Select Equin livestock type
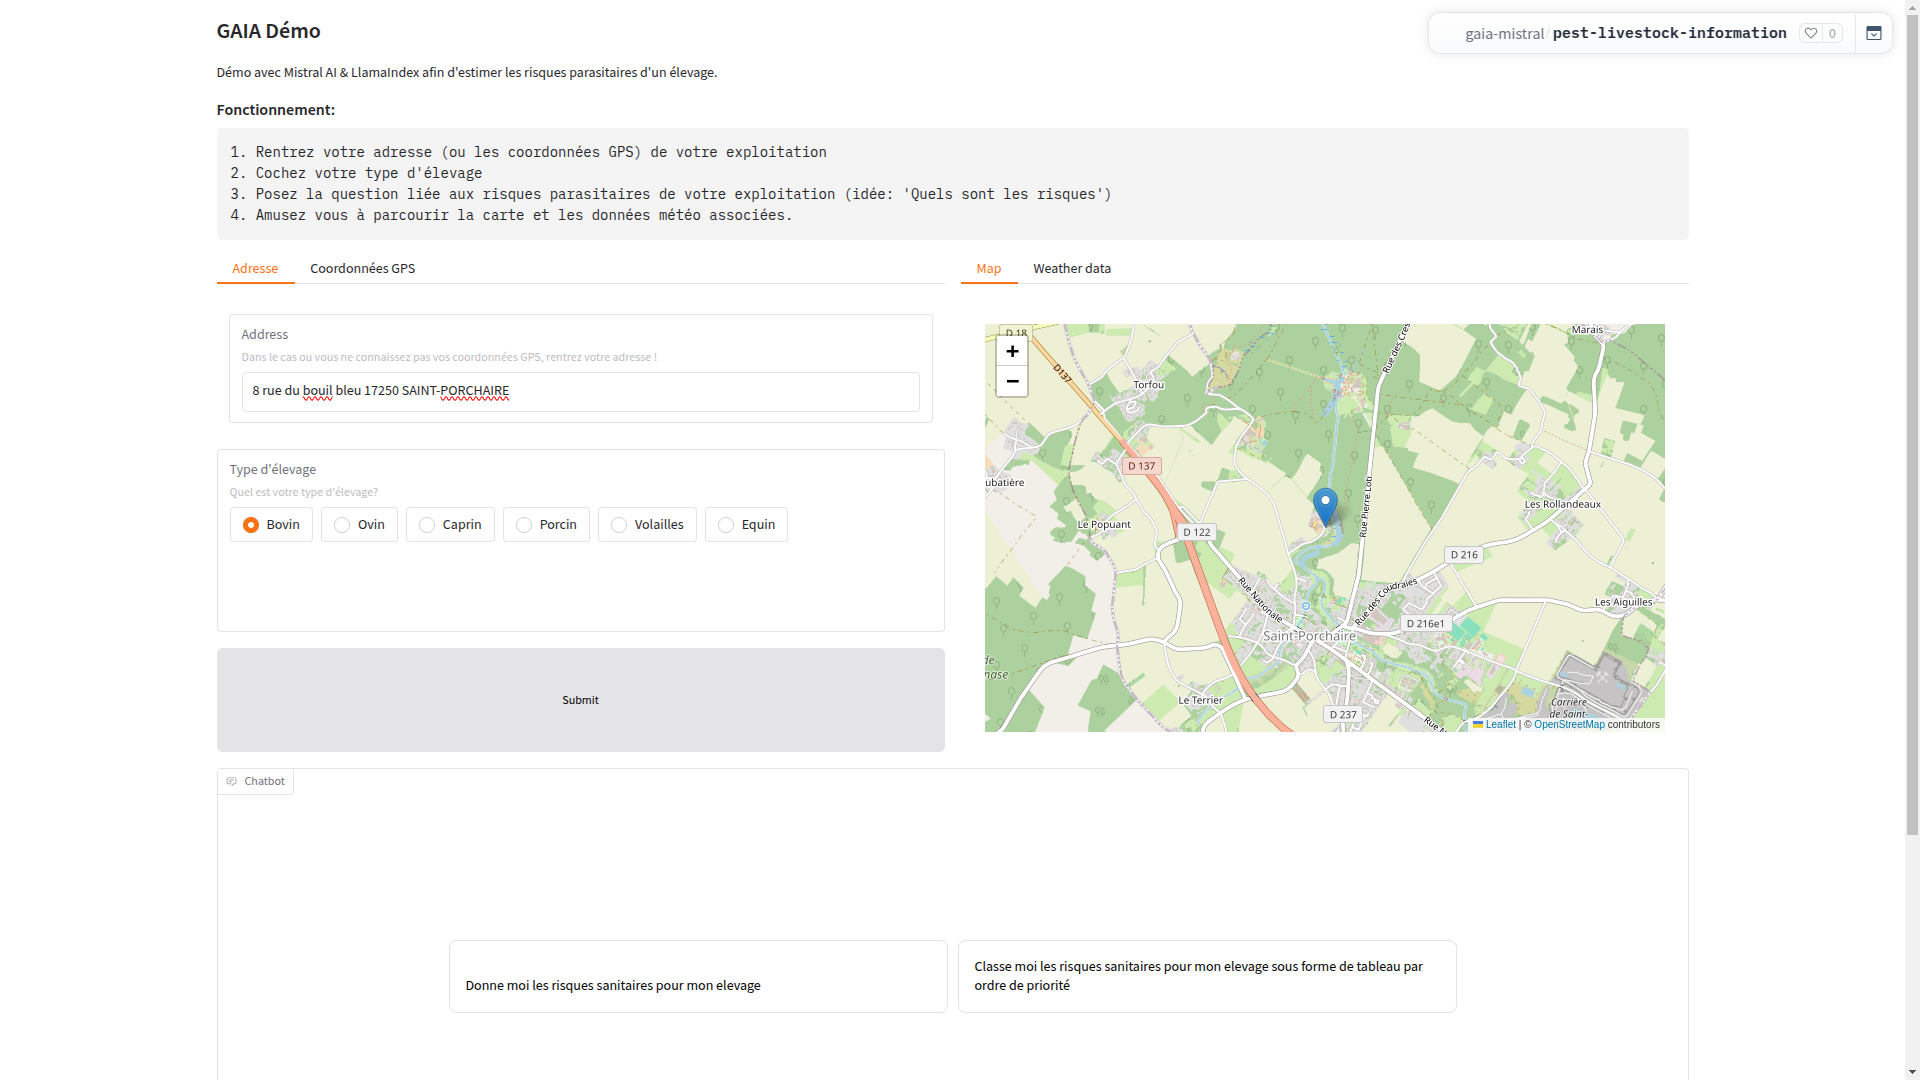Image resolution: width=1920 pixels, height=1080 pixels. [746, 525]
